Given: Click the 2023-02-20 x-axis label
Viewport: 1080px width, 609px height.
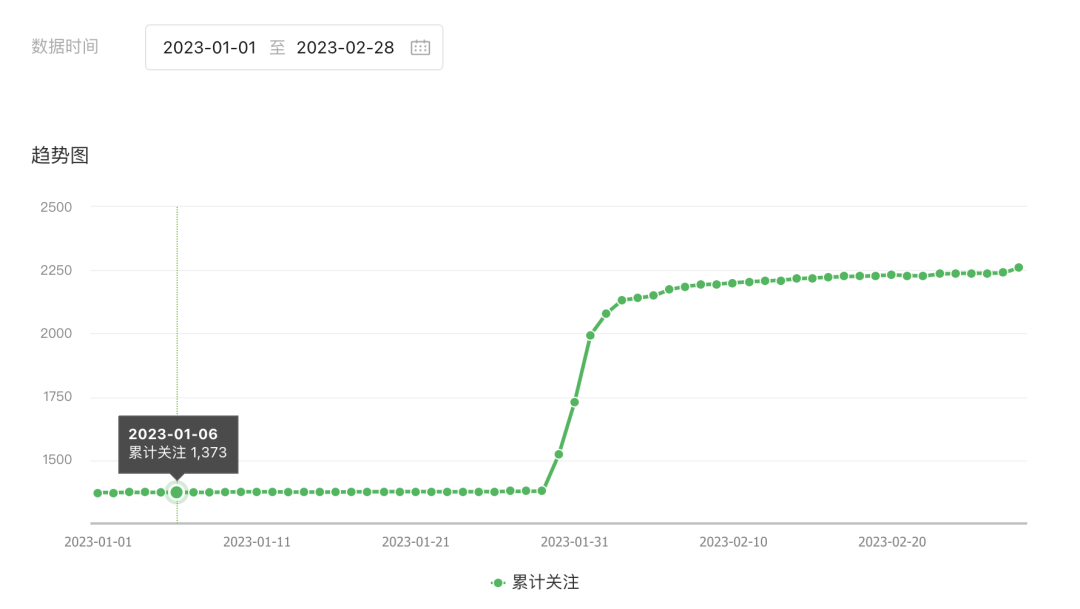Looking at the screenshot, I should 892,542.
